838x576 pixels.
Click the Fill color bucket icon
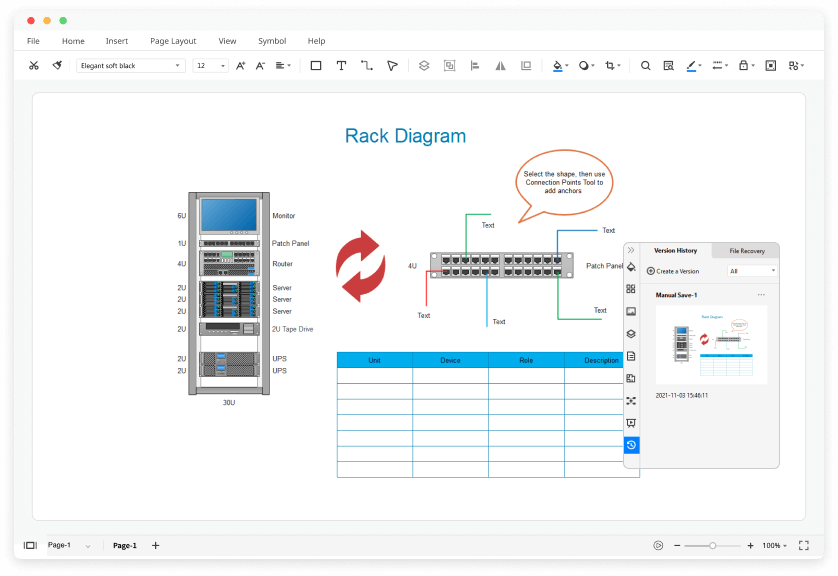557,64
